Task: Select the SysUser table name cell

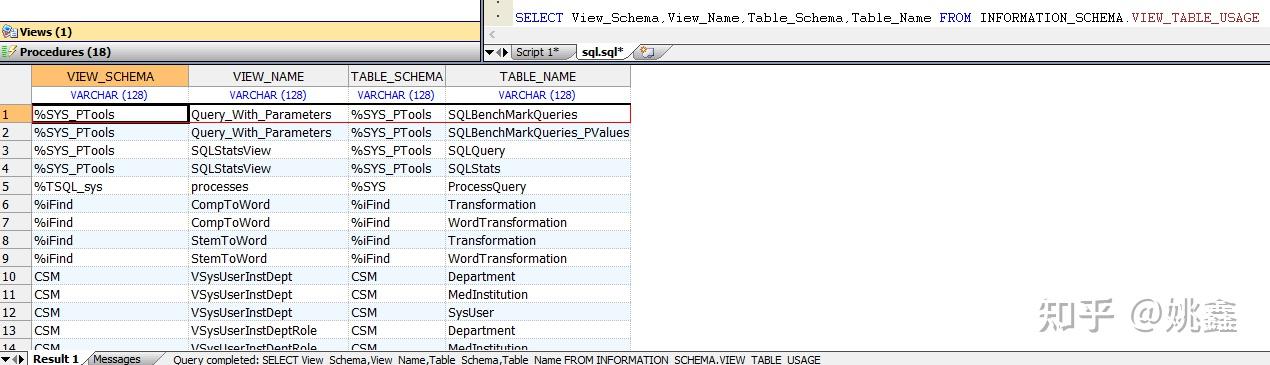Action: coord(538,312)
